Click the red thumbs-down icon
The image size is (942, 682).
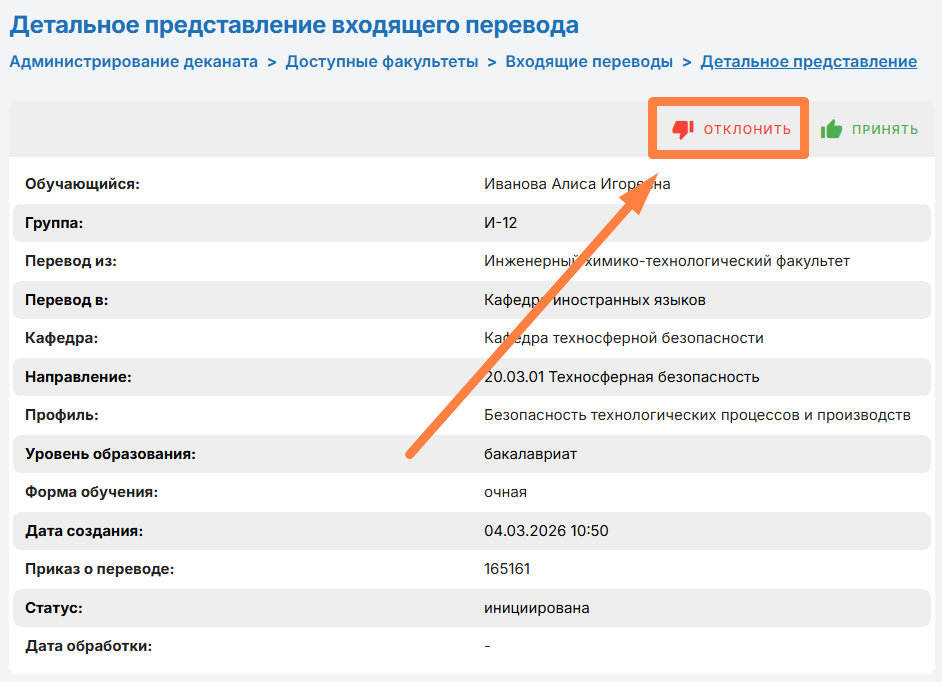[x=683, y=129]
